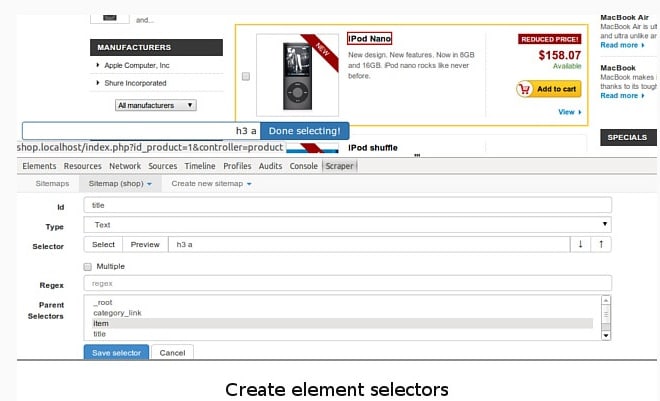Switch to the Audits tab

270,166
